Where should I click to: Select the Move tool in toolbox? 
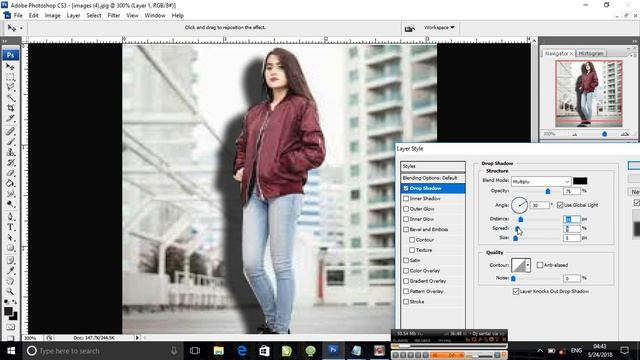(10, 66)
